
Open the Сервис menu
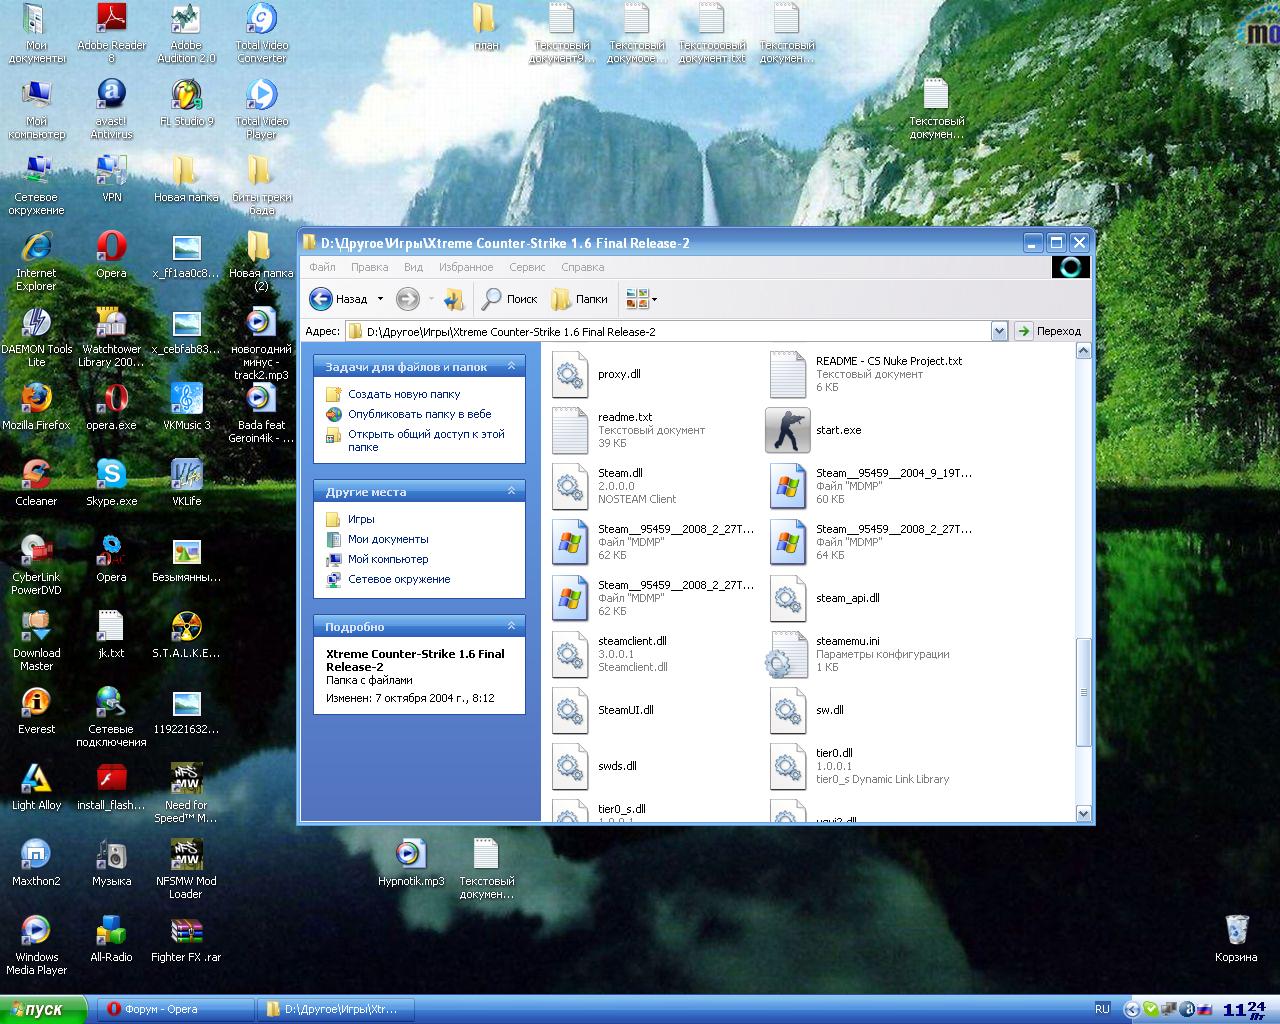pos(527,267)
